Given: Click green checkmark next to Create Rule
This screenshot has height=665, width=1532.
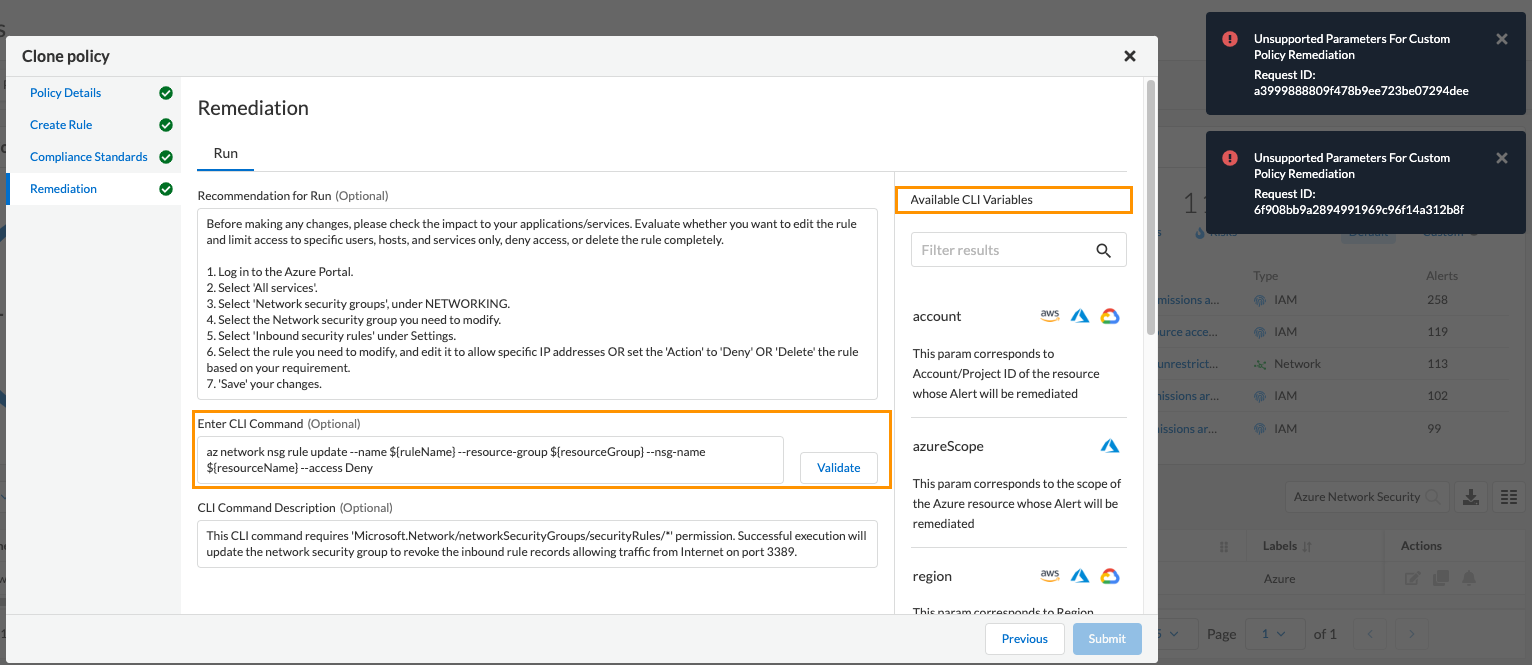Looking at the screenshot, I should 166,125.
